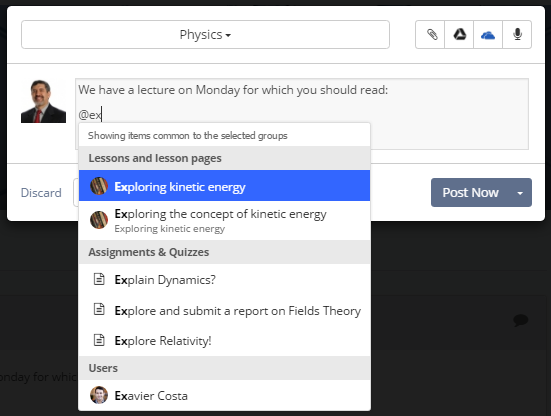Viewport: 551px width, 416px height.
Task: Click inside the post message text area
Action: [x=302, y=114]
